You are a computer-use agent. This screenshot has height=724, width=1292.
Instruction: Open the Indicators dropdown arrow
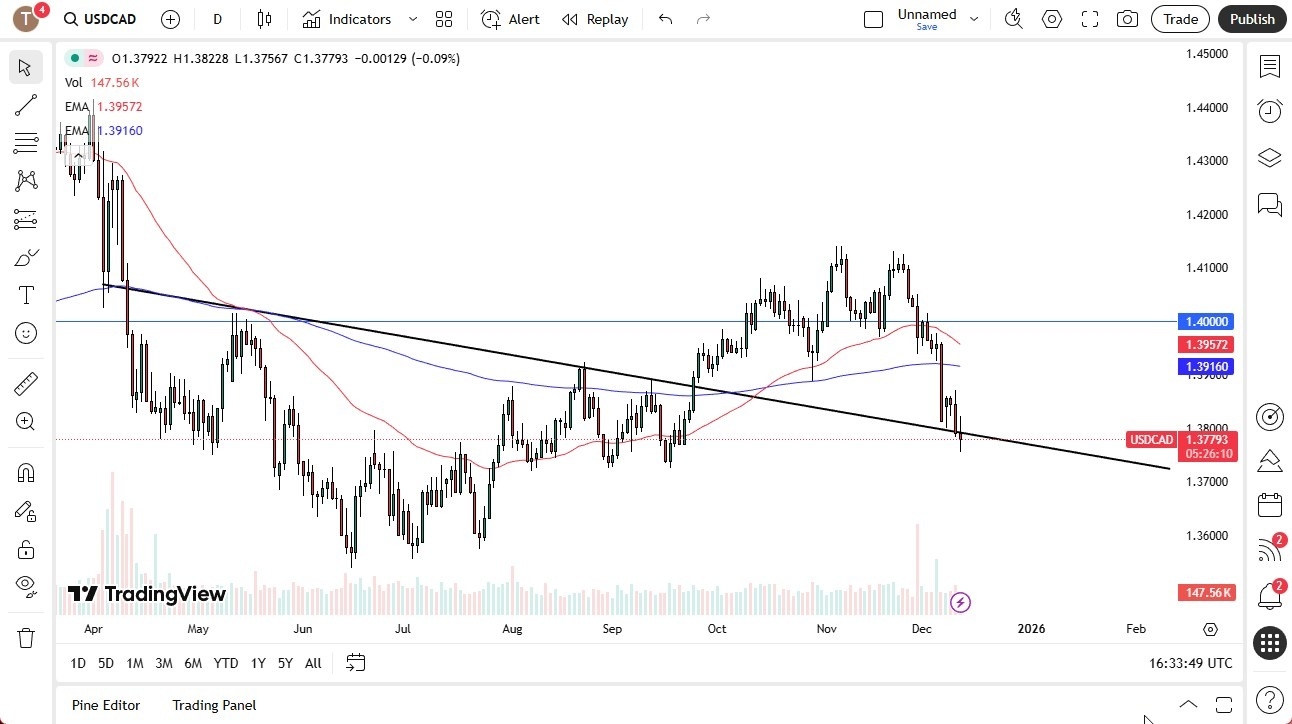click(x=412, y=18)
